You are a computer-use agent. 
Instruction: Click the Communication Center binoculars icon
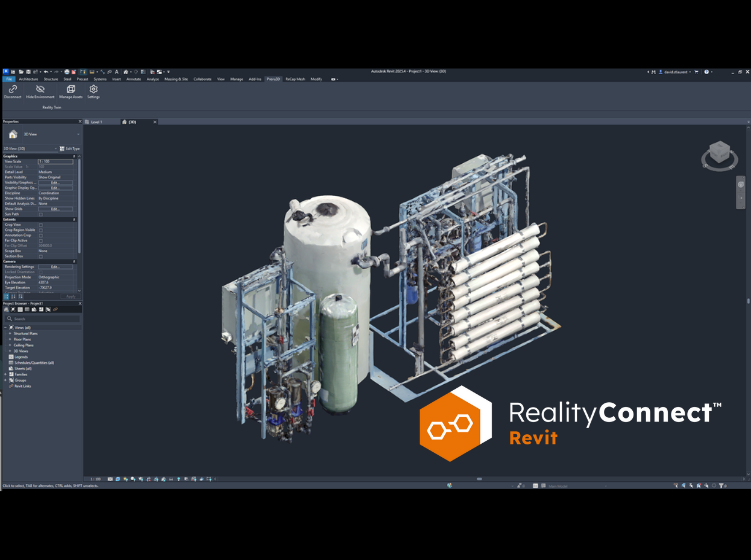coord(654,72)
